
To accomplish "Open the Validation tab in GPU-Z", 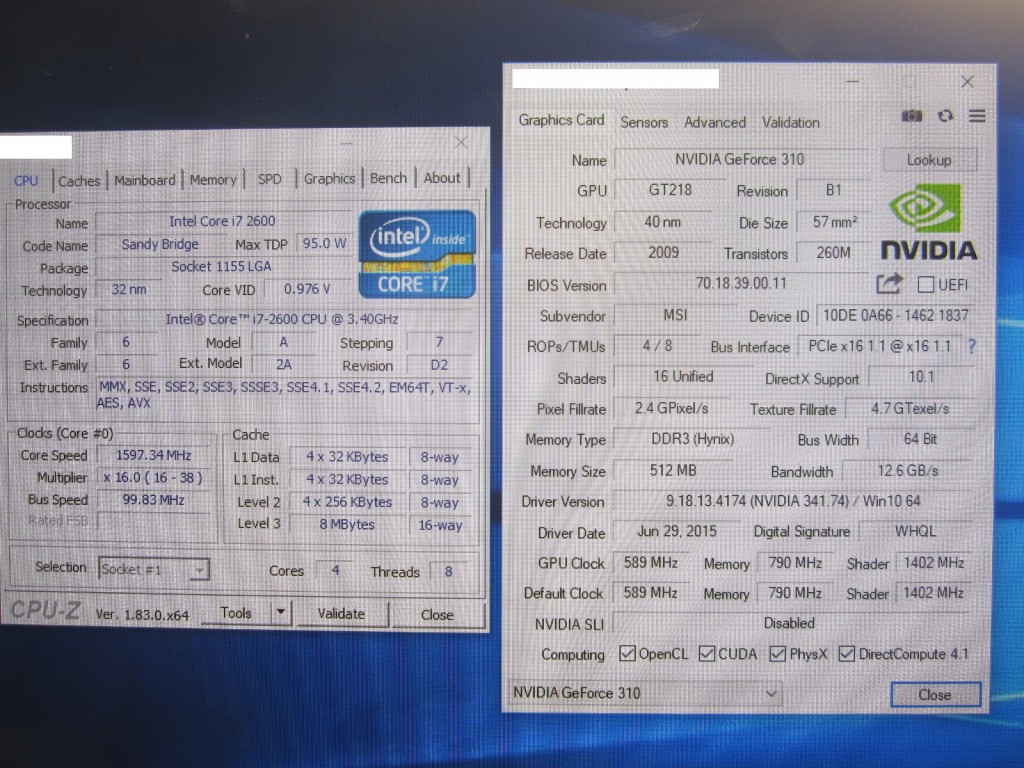I will pos(790,122).
